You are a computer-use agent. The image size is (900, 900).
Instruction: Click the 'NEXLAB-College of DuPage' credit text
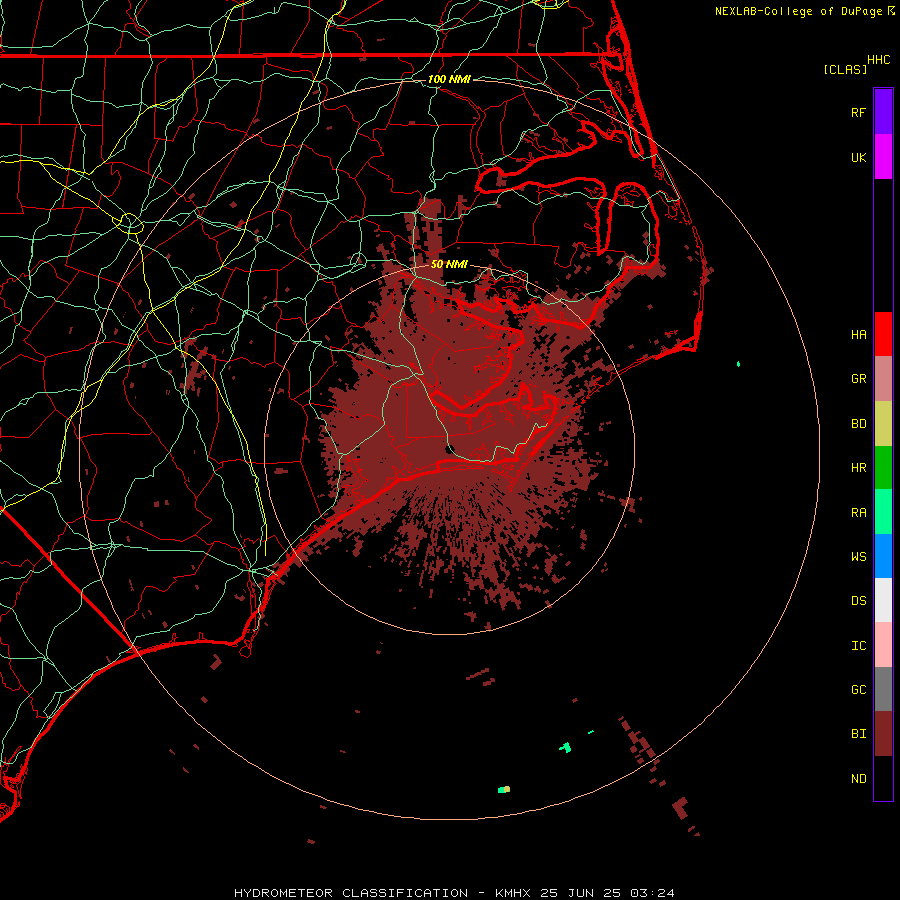798,11
